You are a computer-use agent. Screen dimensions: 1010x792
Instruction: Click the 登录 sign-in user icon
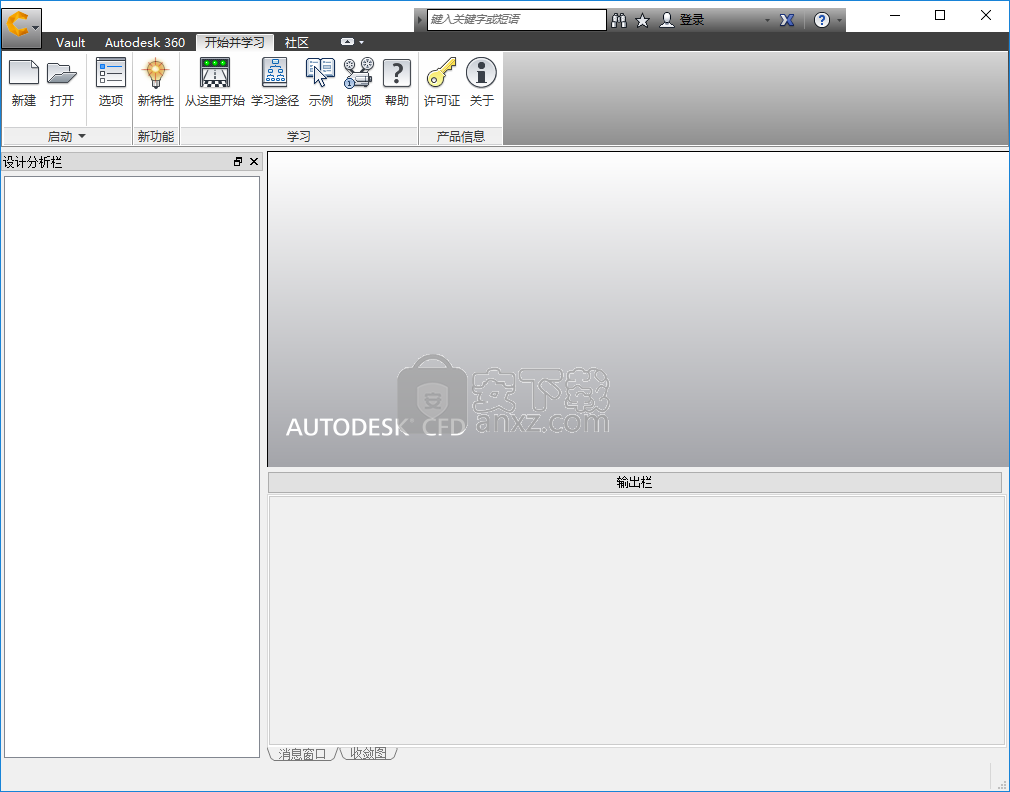click(x=667, y=20)
